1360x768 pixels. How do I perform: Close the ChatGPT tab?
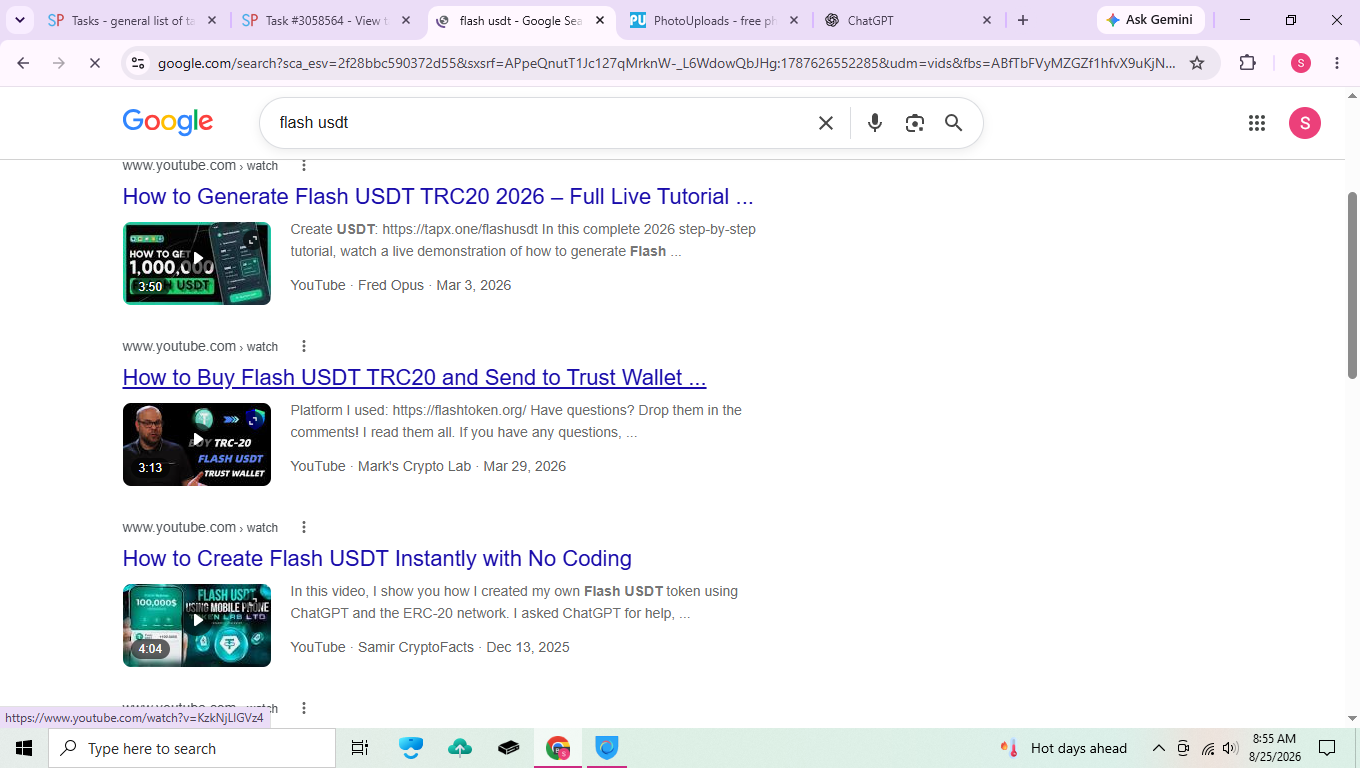pos(987,20)
